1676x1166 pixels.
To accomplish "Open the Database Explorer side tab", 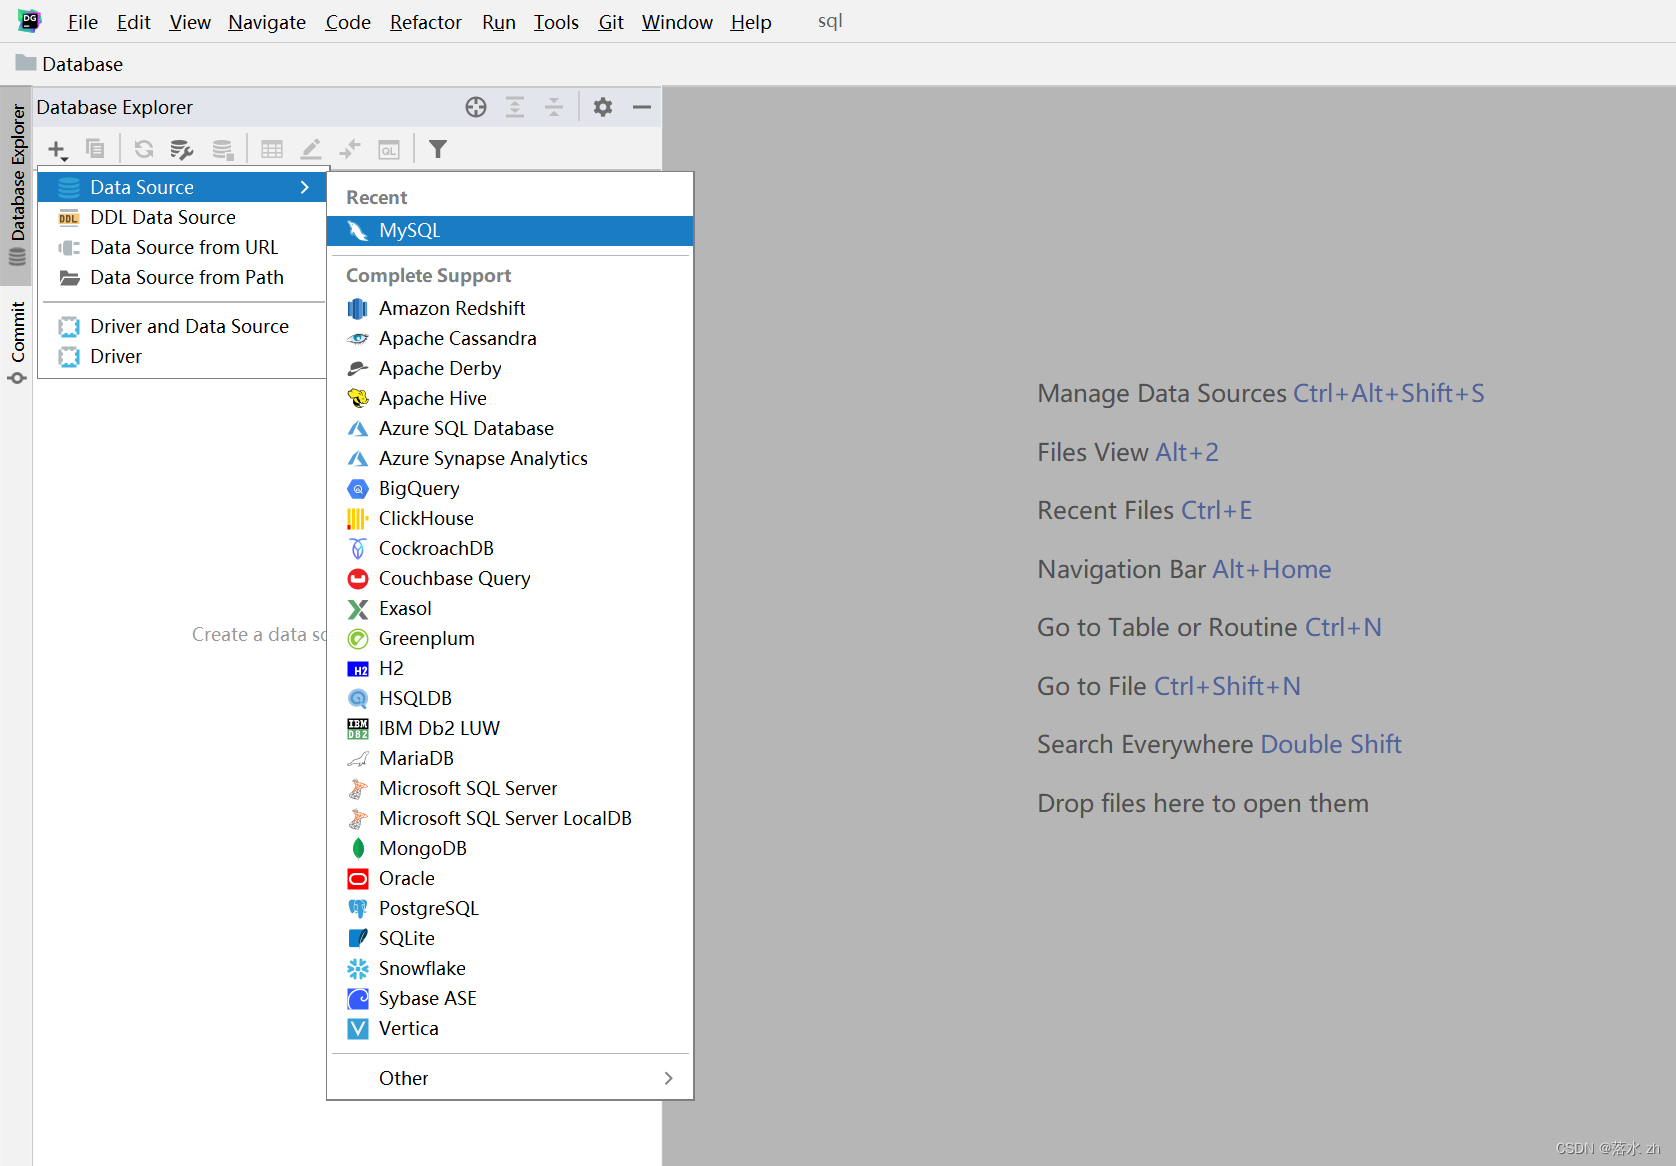I will pyautogui.click(x=17, y=186).
